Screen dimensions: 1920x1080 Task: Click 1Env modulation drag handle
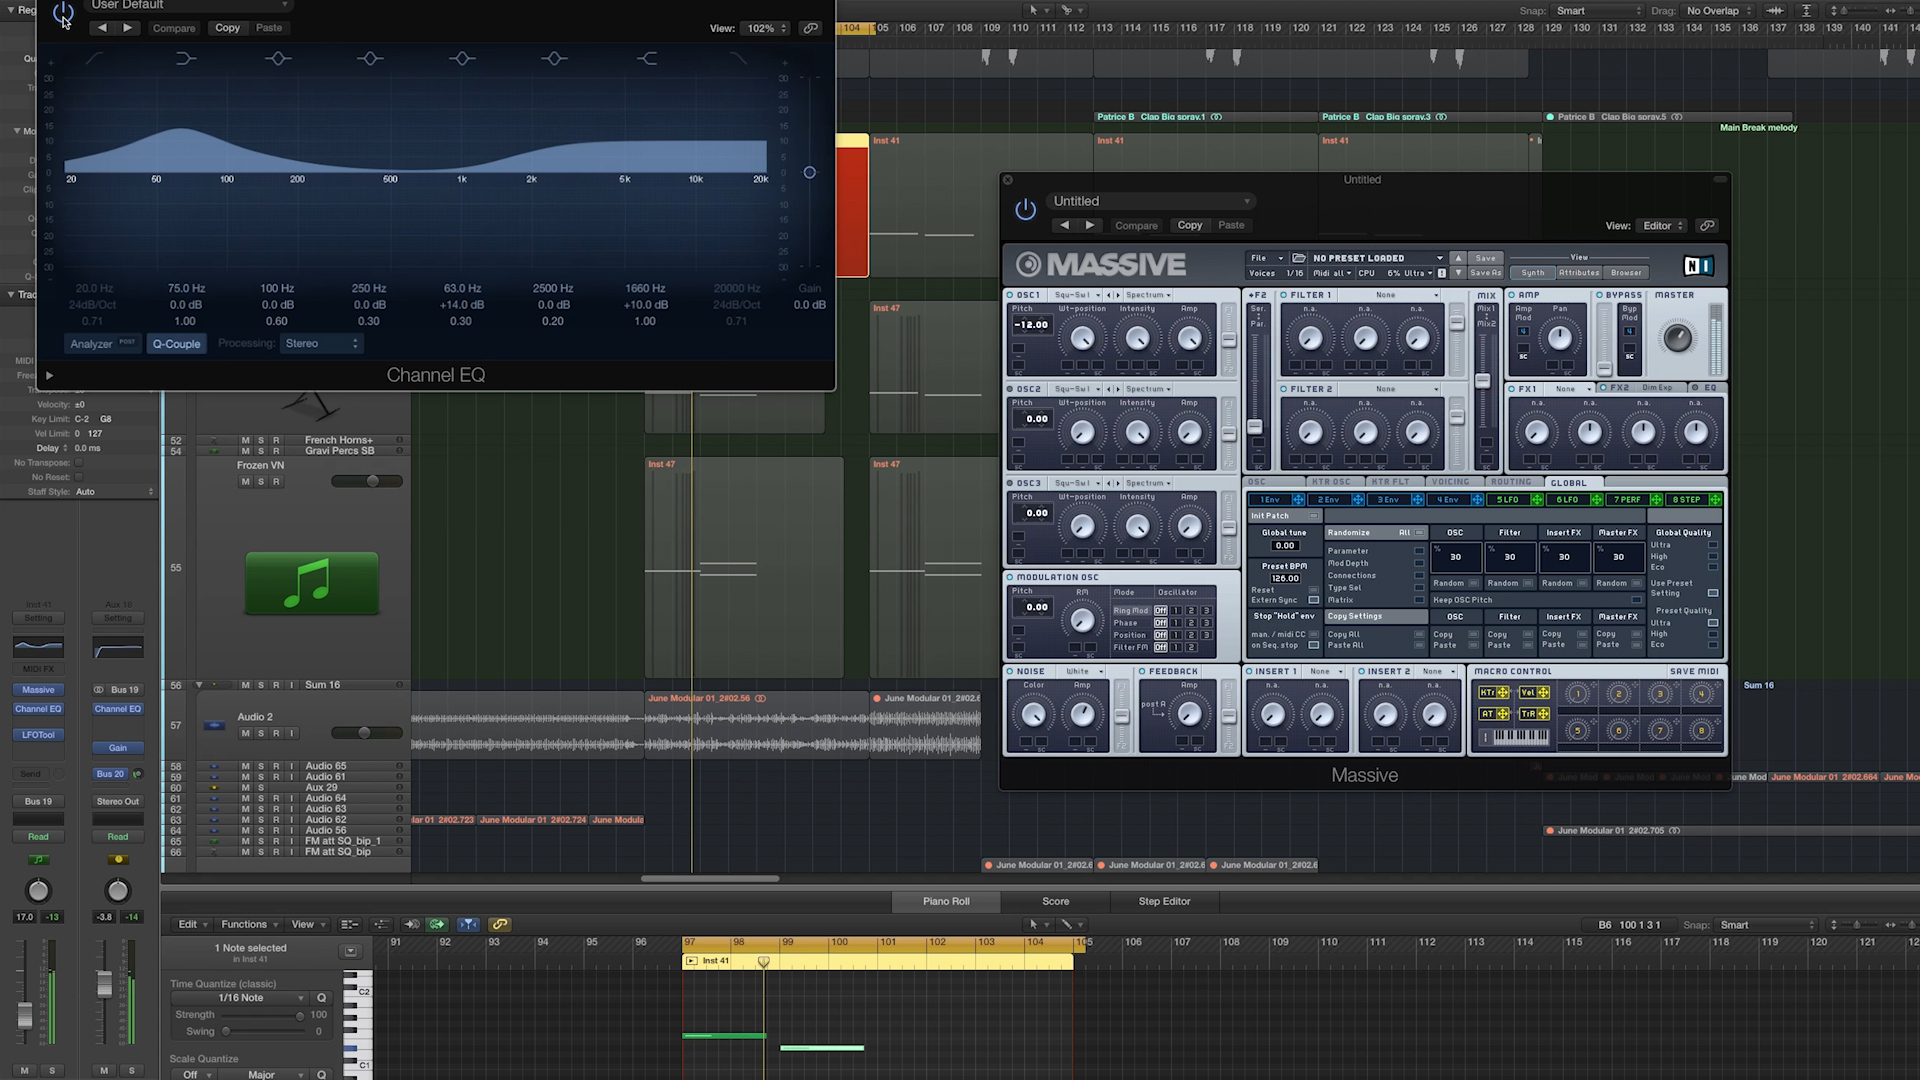point(1298,500)
